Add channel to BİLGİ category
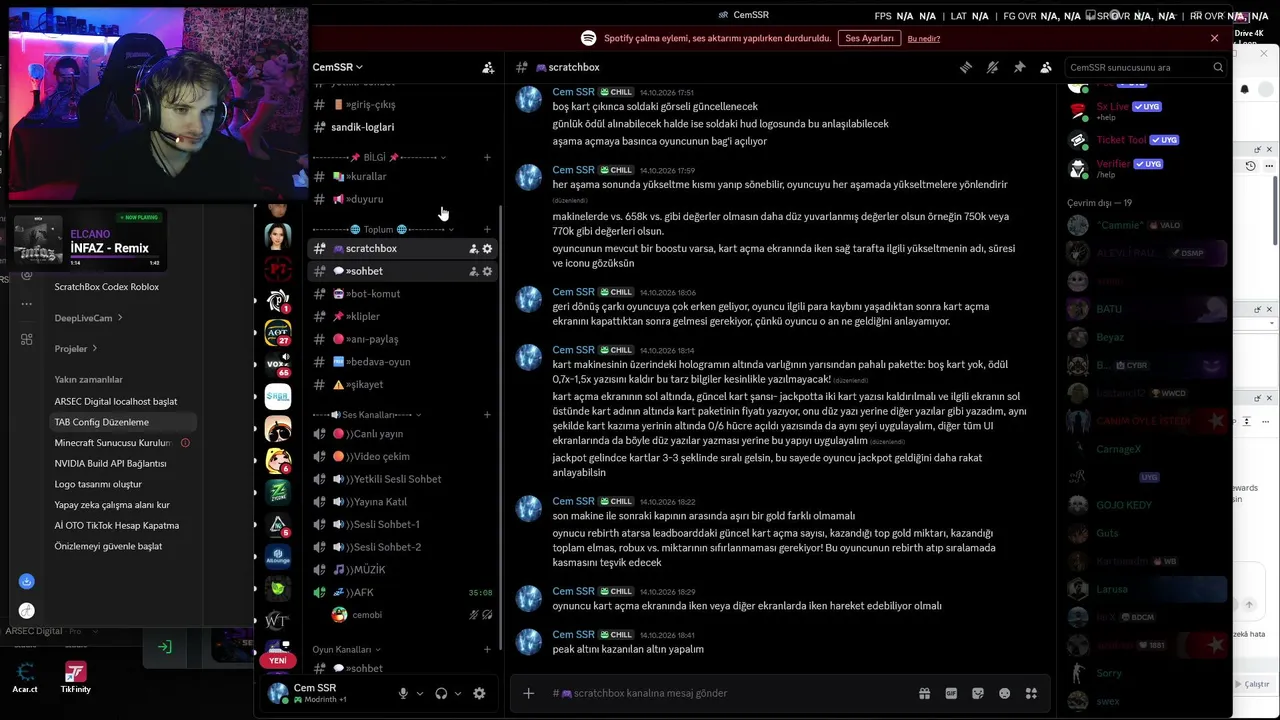This screenshot has width=1280, height=720. tap(487, 157)
